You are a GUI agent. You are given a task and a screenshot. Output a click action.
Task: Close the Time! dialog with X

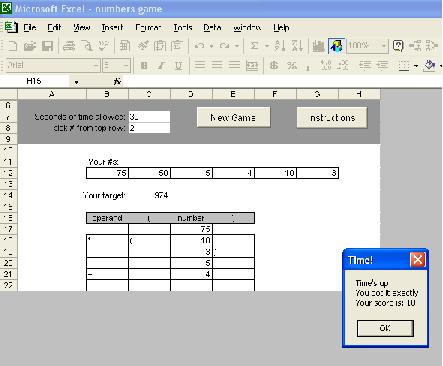418,260
